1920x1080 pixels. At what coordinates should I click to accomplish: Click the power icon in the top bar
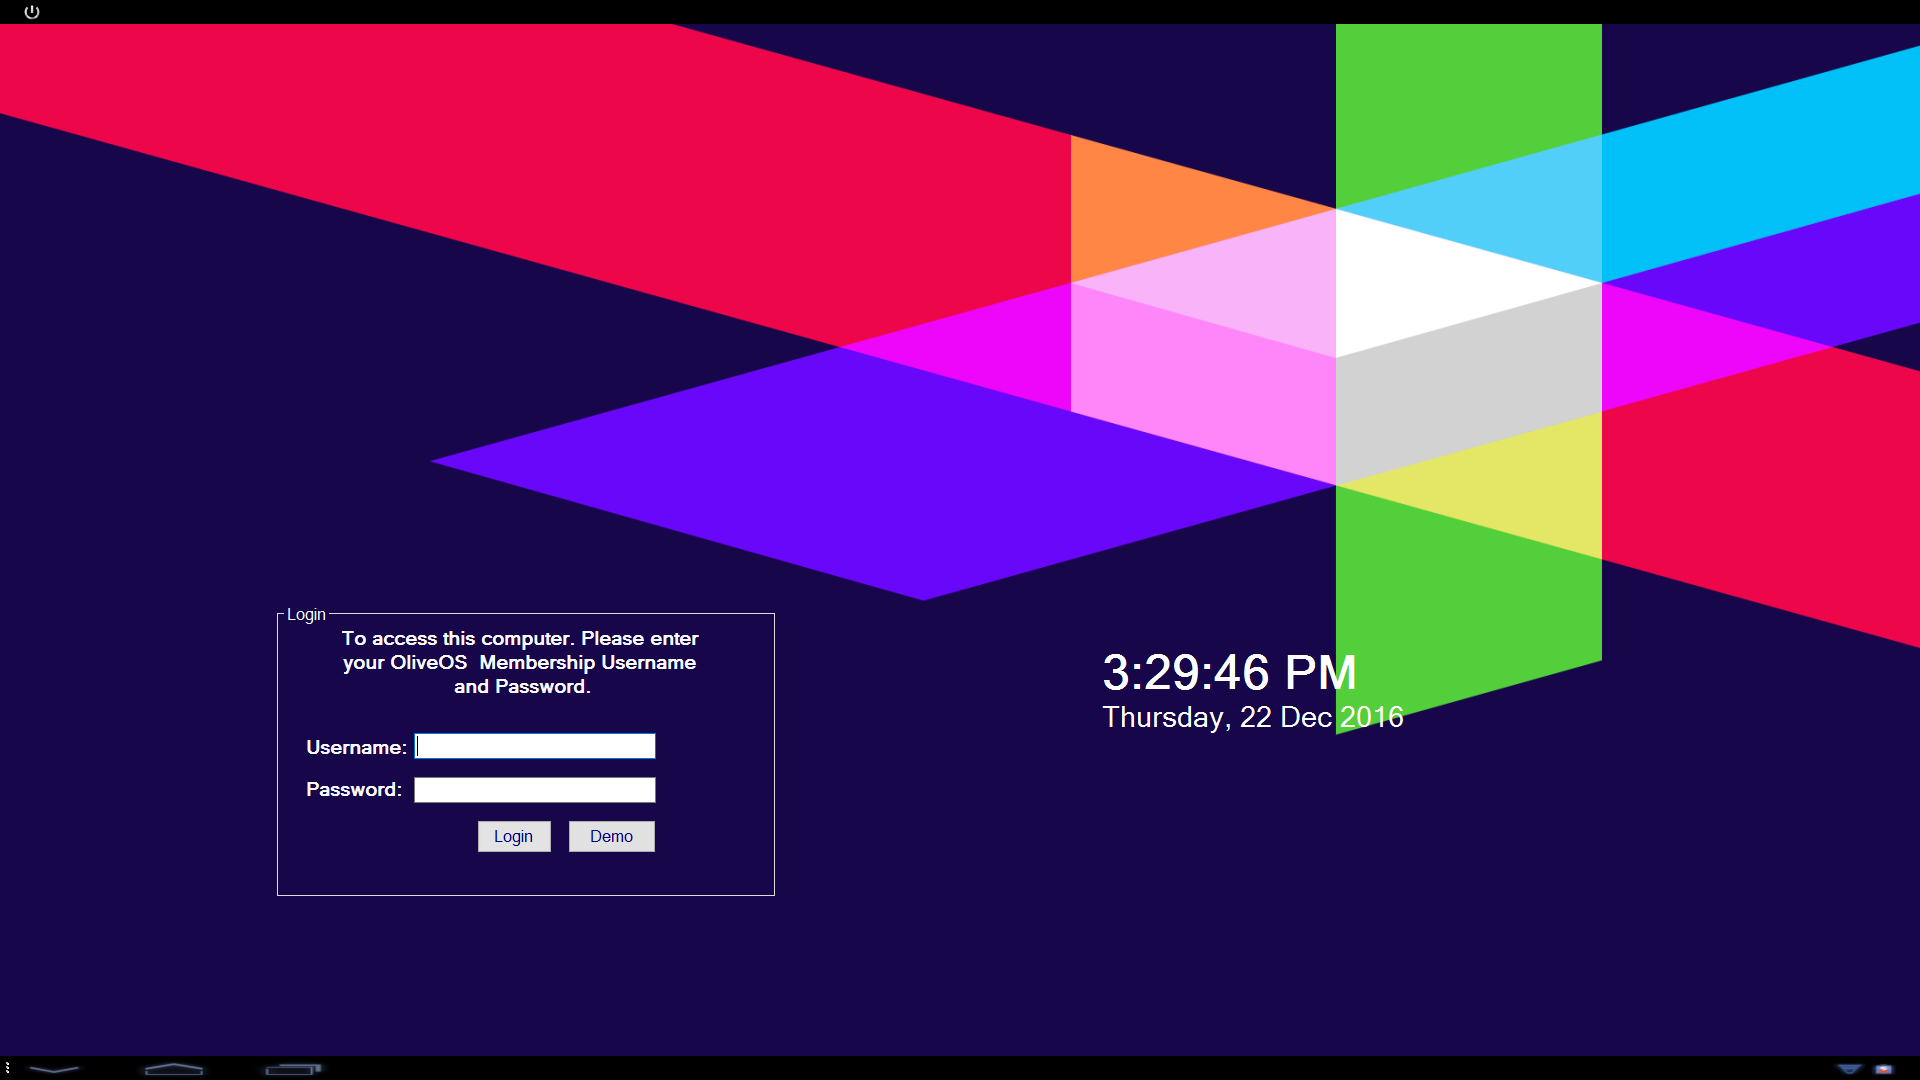click(x=32, y=12)
